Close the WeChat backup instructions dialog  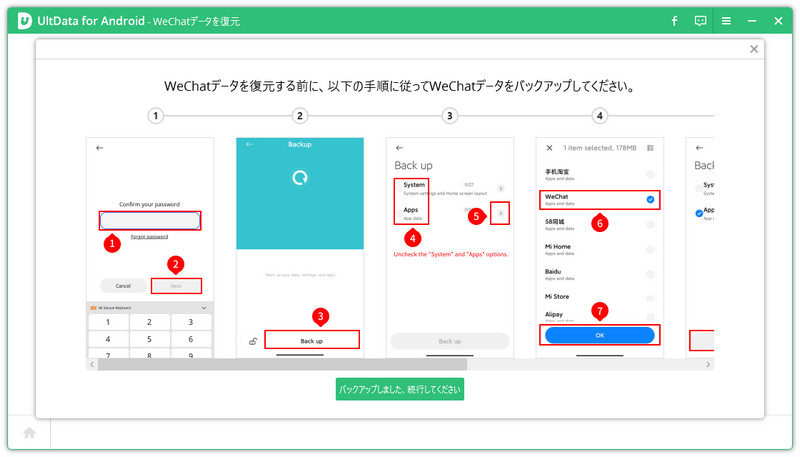tap(754, 49)
